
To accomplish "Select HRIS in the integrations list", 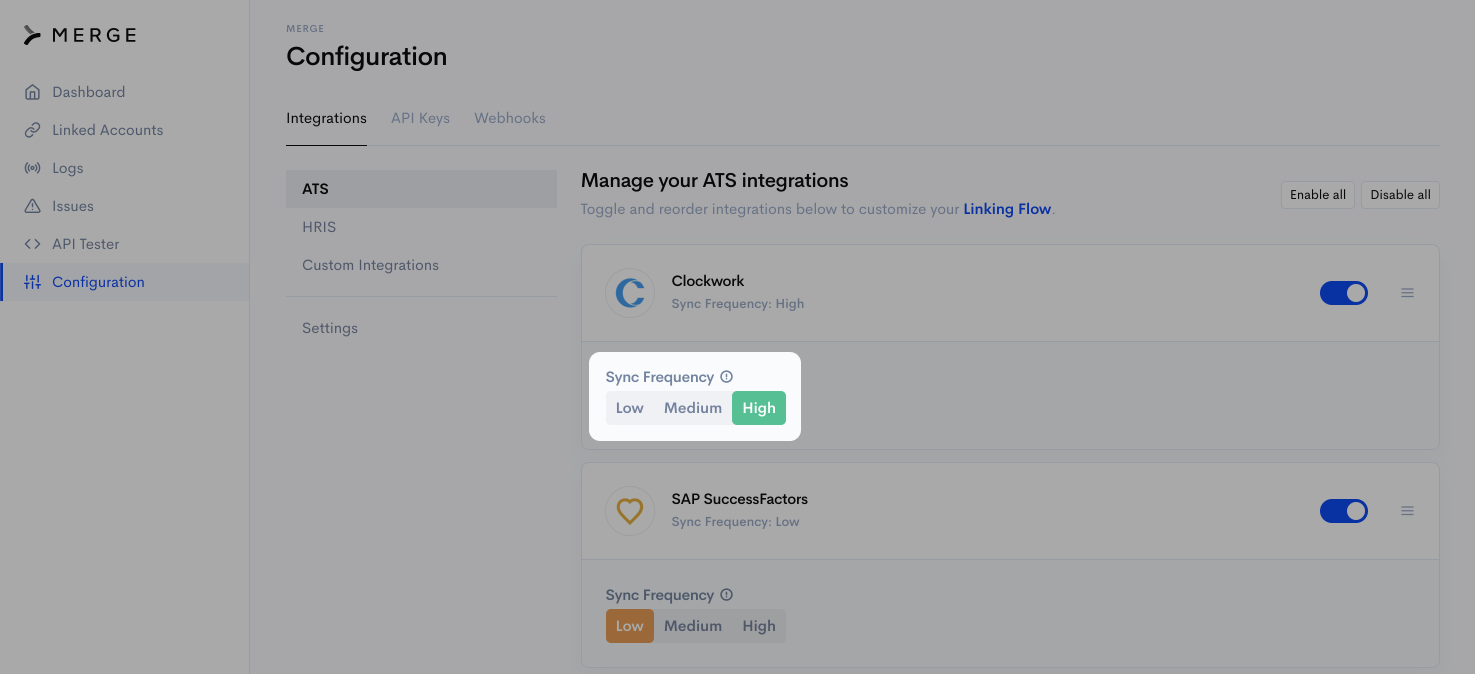I will click(x=319, y=227).
